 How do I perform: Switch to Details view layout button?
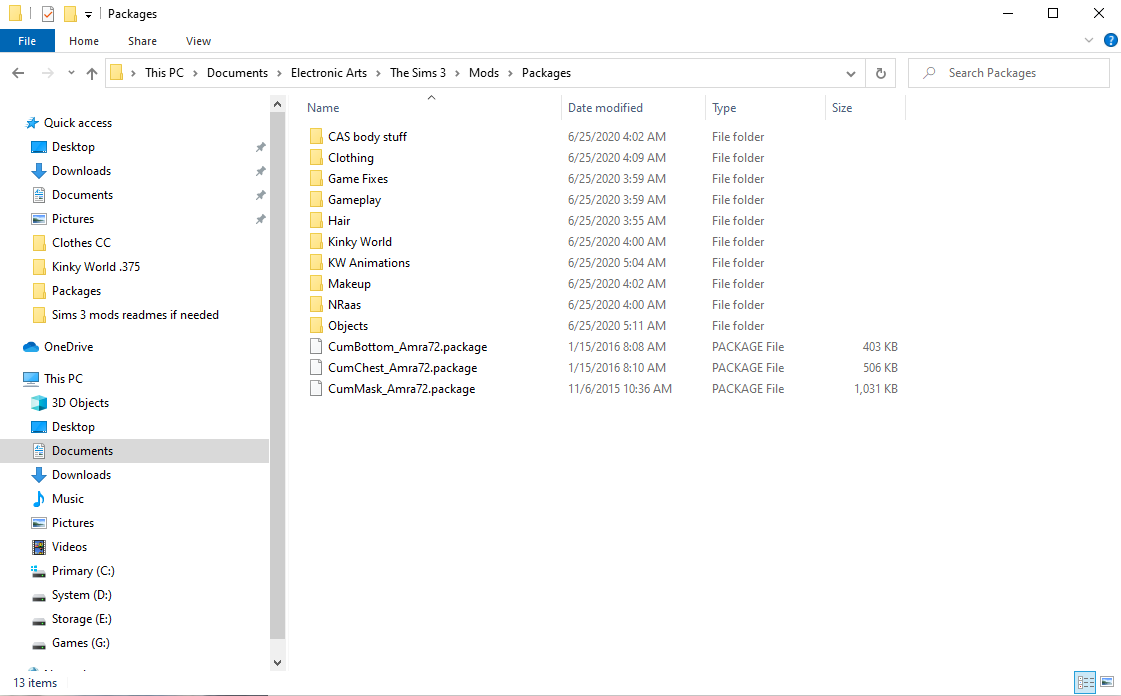(x=1085, y=682)
